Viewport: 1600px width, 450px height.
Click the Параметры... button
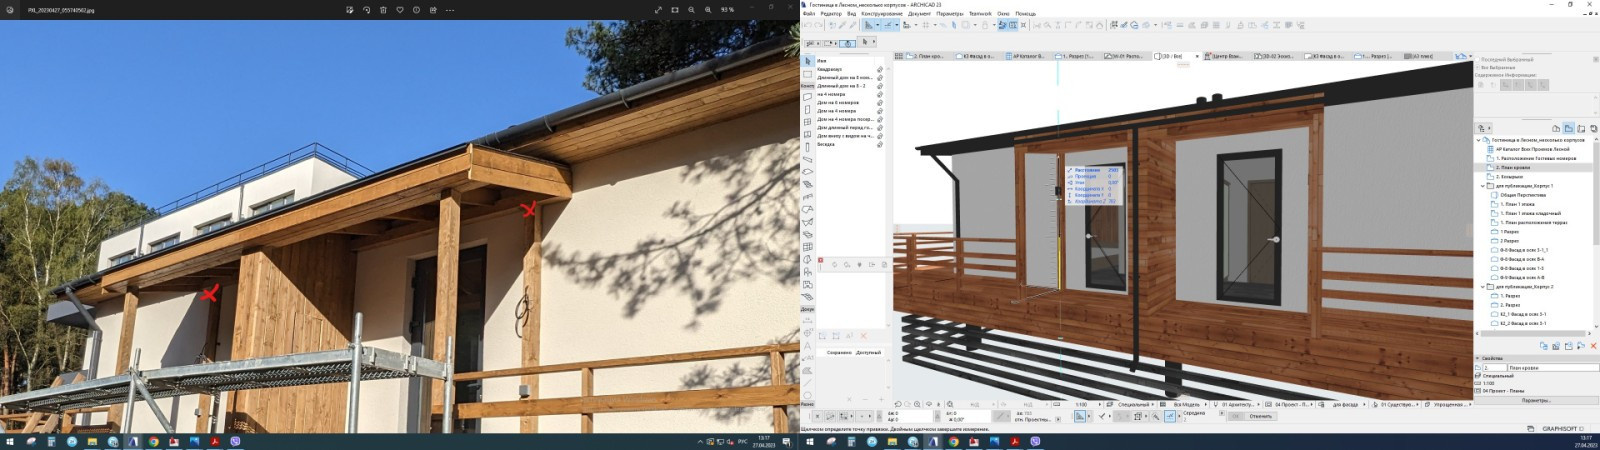(1536, 400)
